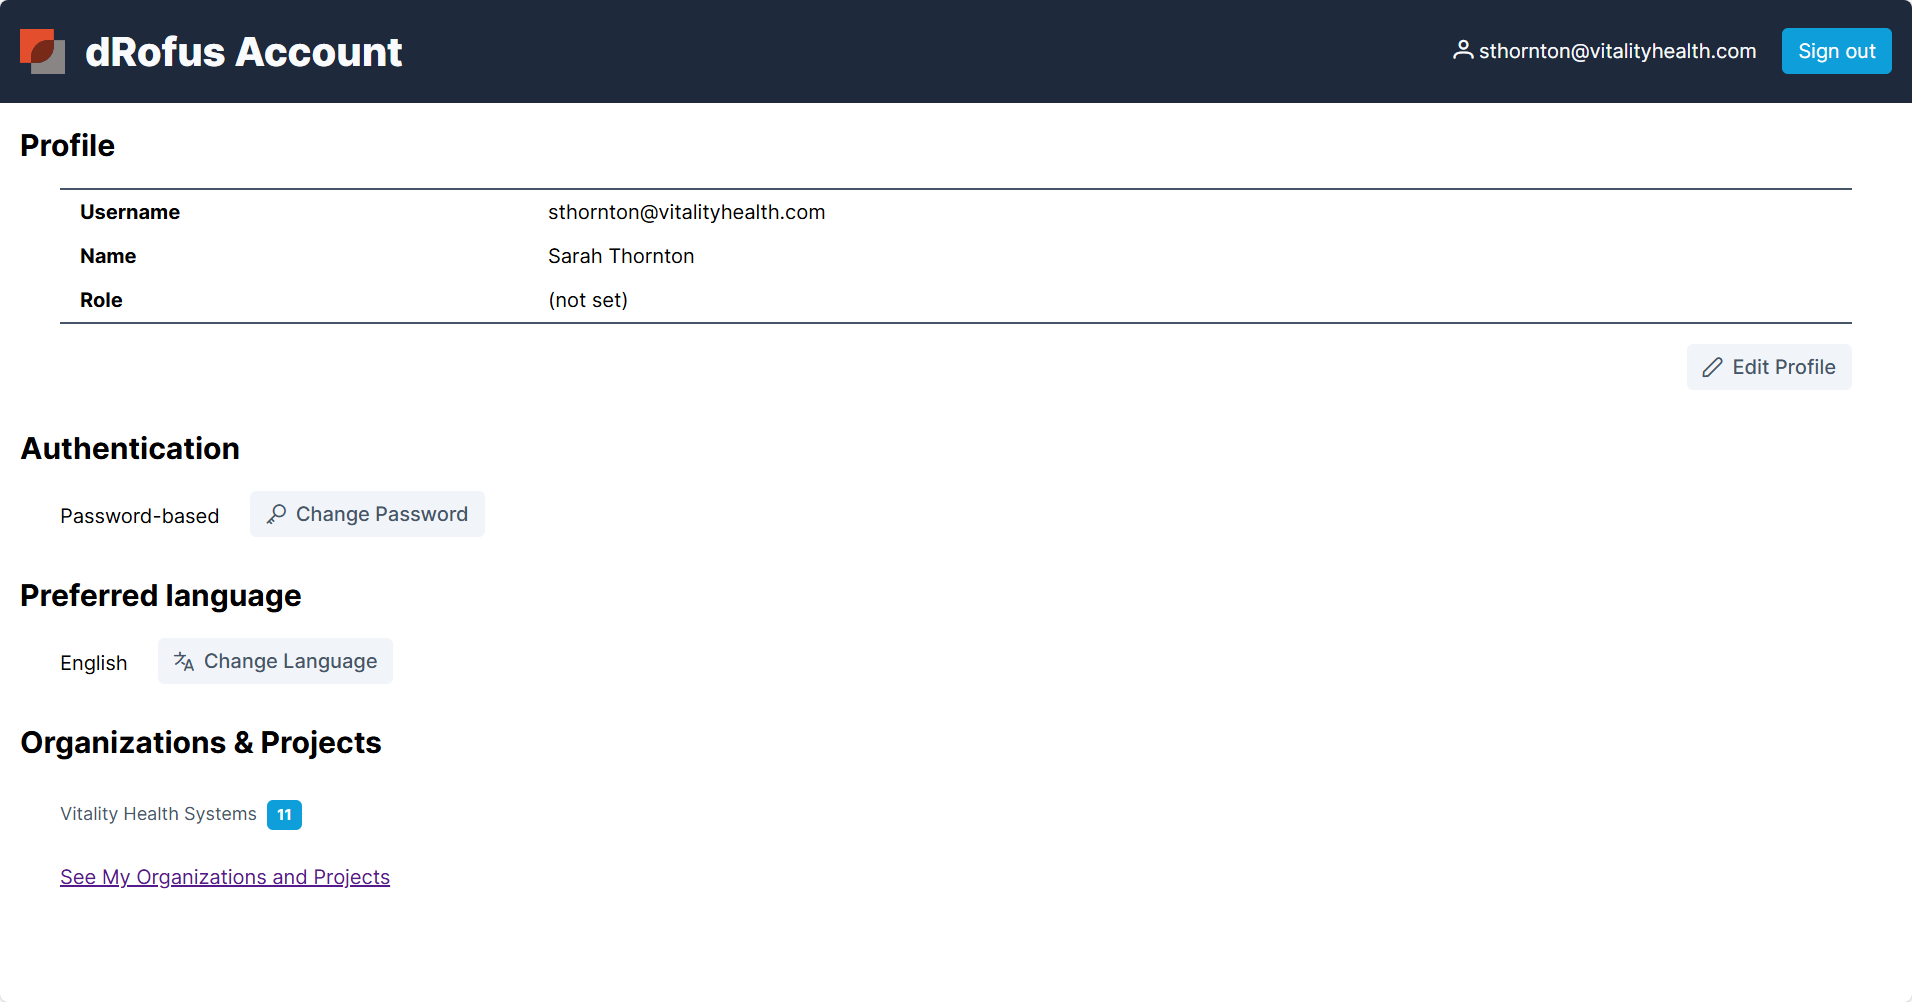Image resolution: width=1912 pixels, height=1002 pixels.
Task: Click sthornton@vitalityhealth.com in the header
Action: click(1617, 51)
